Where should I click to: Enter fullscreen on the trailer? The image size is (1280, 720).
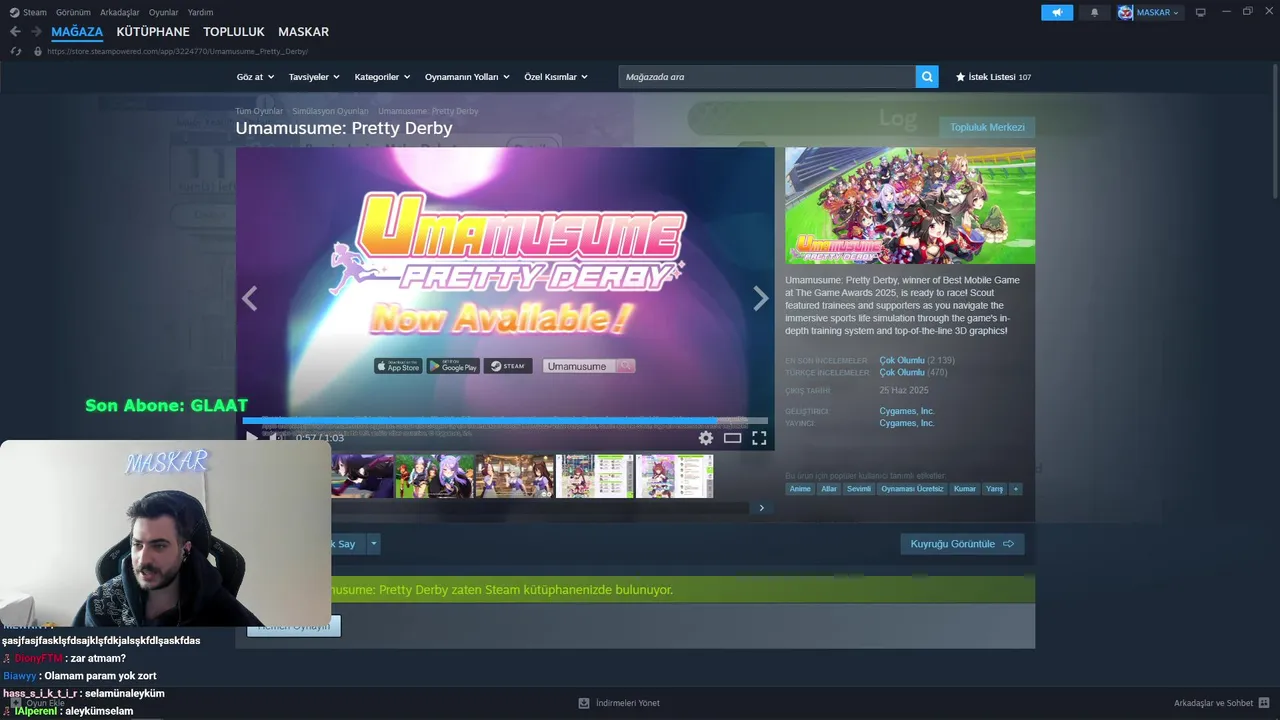point(759,438)
